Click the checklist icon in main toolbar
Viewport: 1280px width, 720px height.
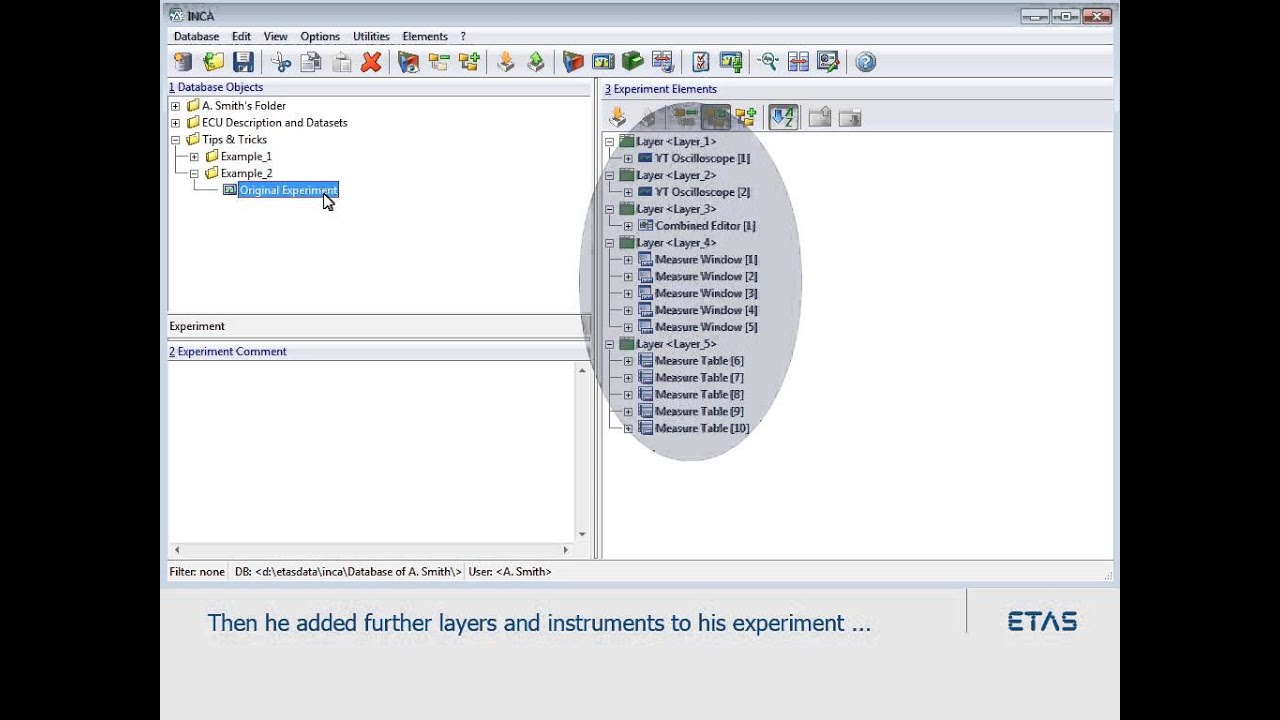pyautogui.click(x=701, y=62)
